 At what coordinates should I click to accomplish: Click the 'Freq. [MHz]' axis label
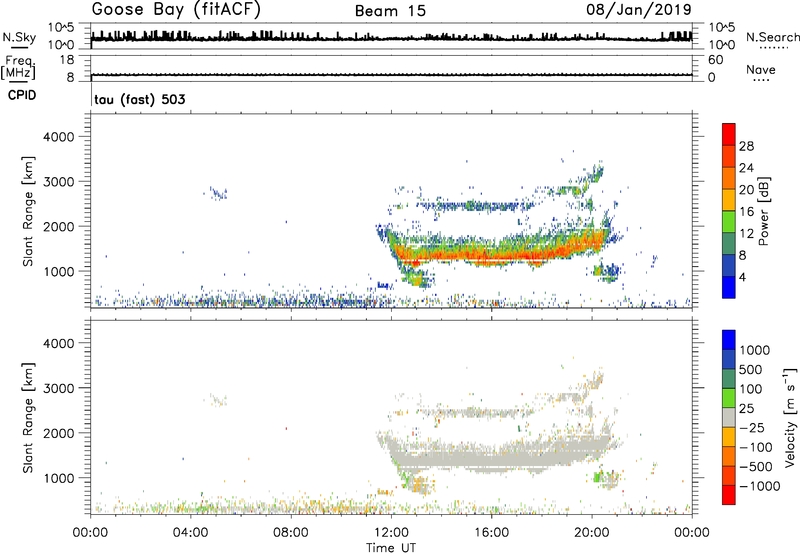coord(18,68)
